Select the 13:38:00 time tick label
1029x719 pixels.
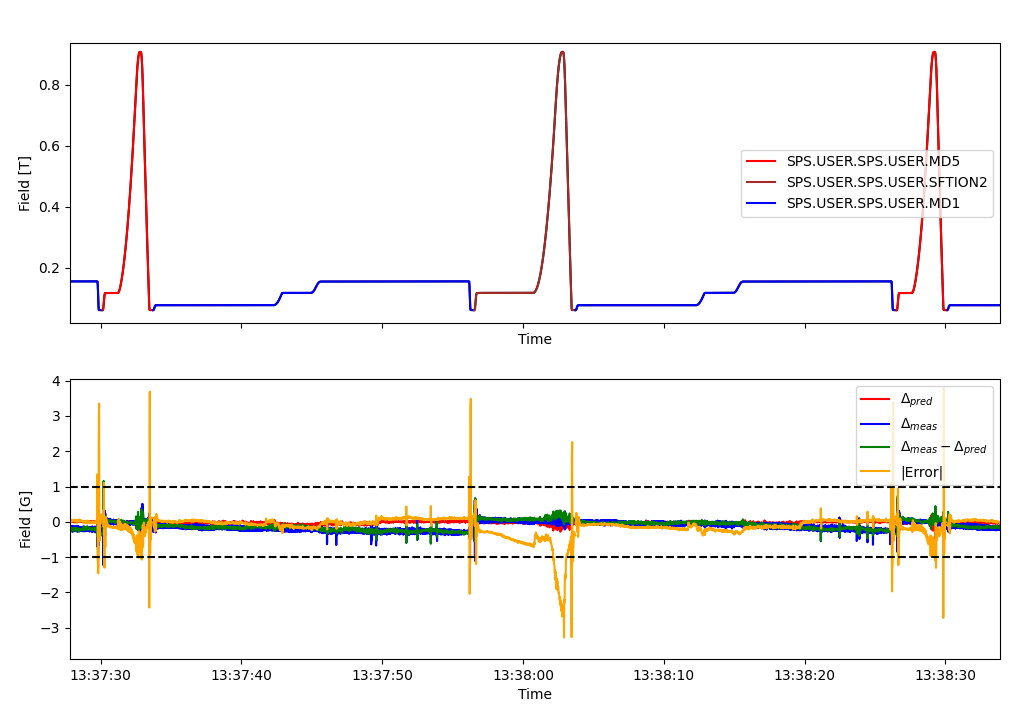[524, 676]
